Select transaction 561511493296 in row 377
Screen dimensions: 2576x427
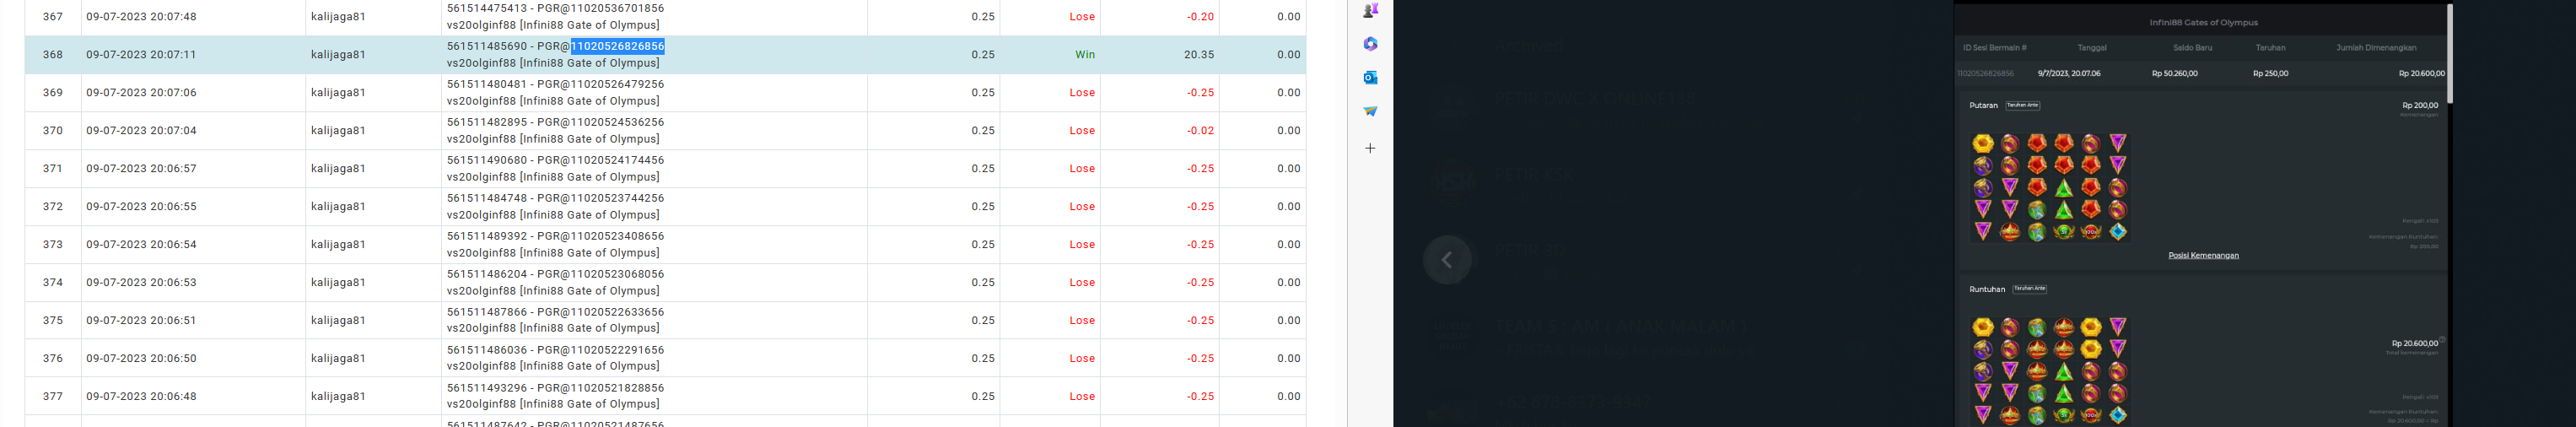[487, 388]
